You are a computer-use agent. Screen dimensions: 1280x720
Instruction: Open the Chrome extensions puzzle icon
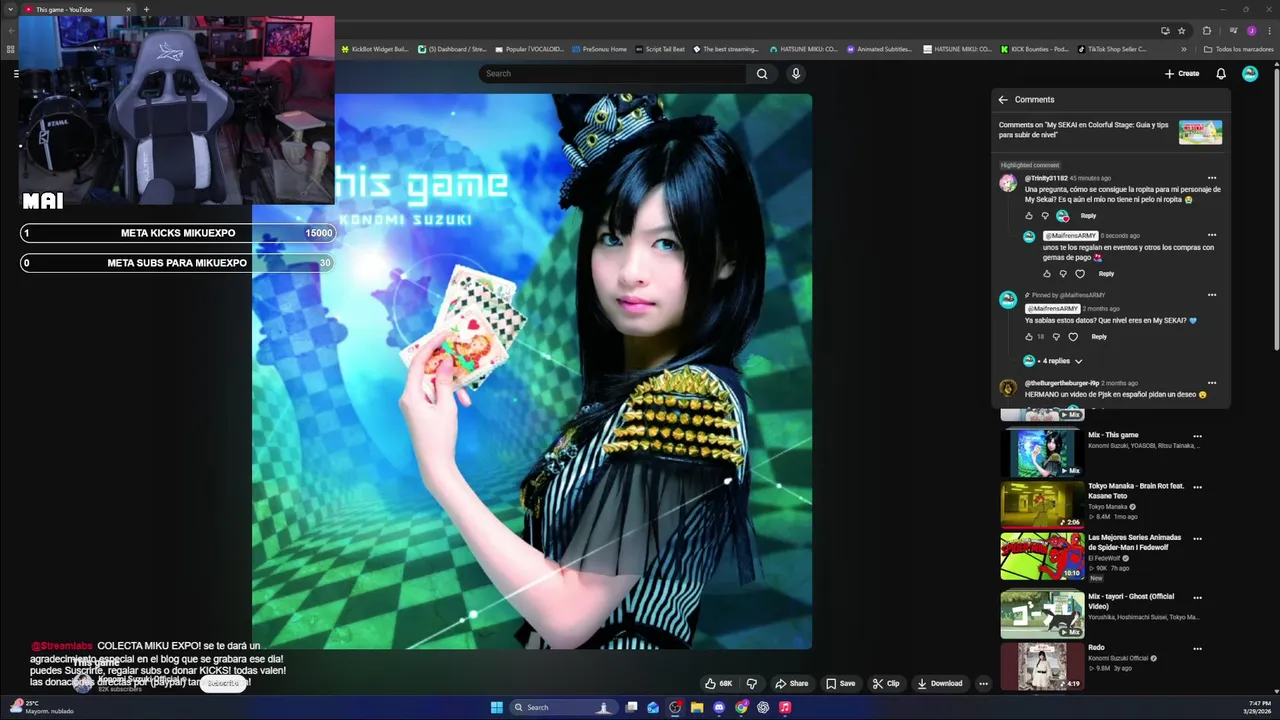point(1207,31)
